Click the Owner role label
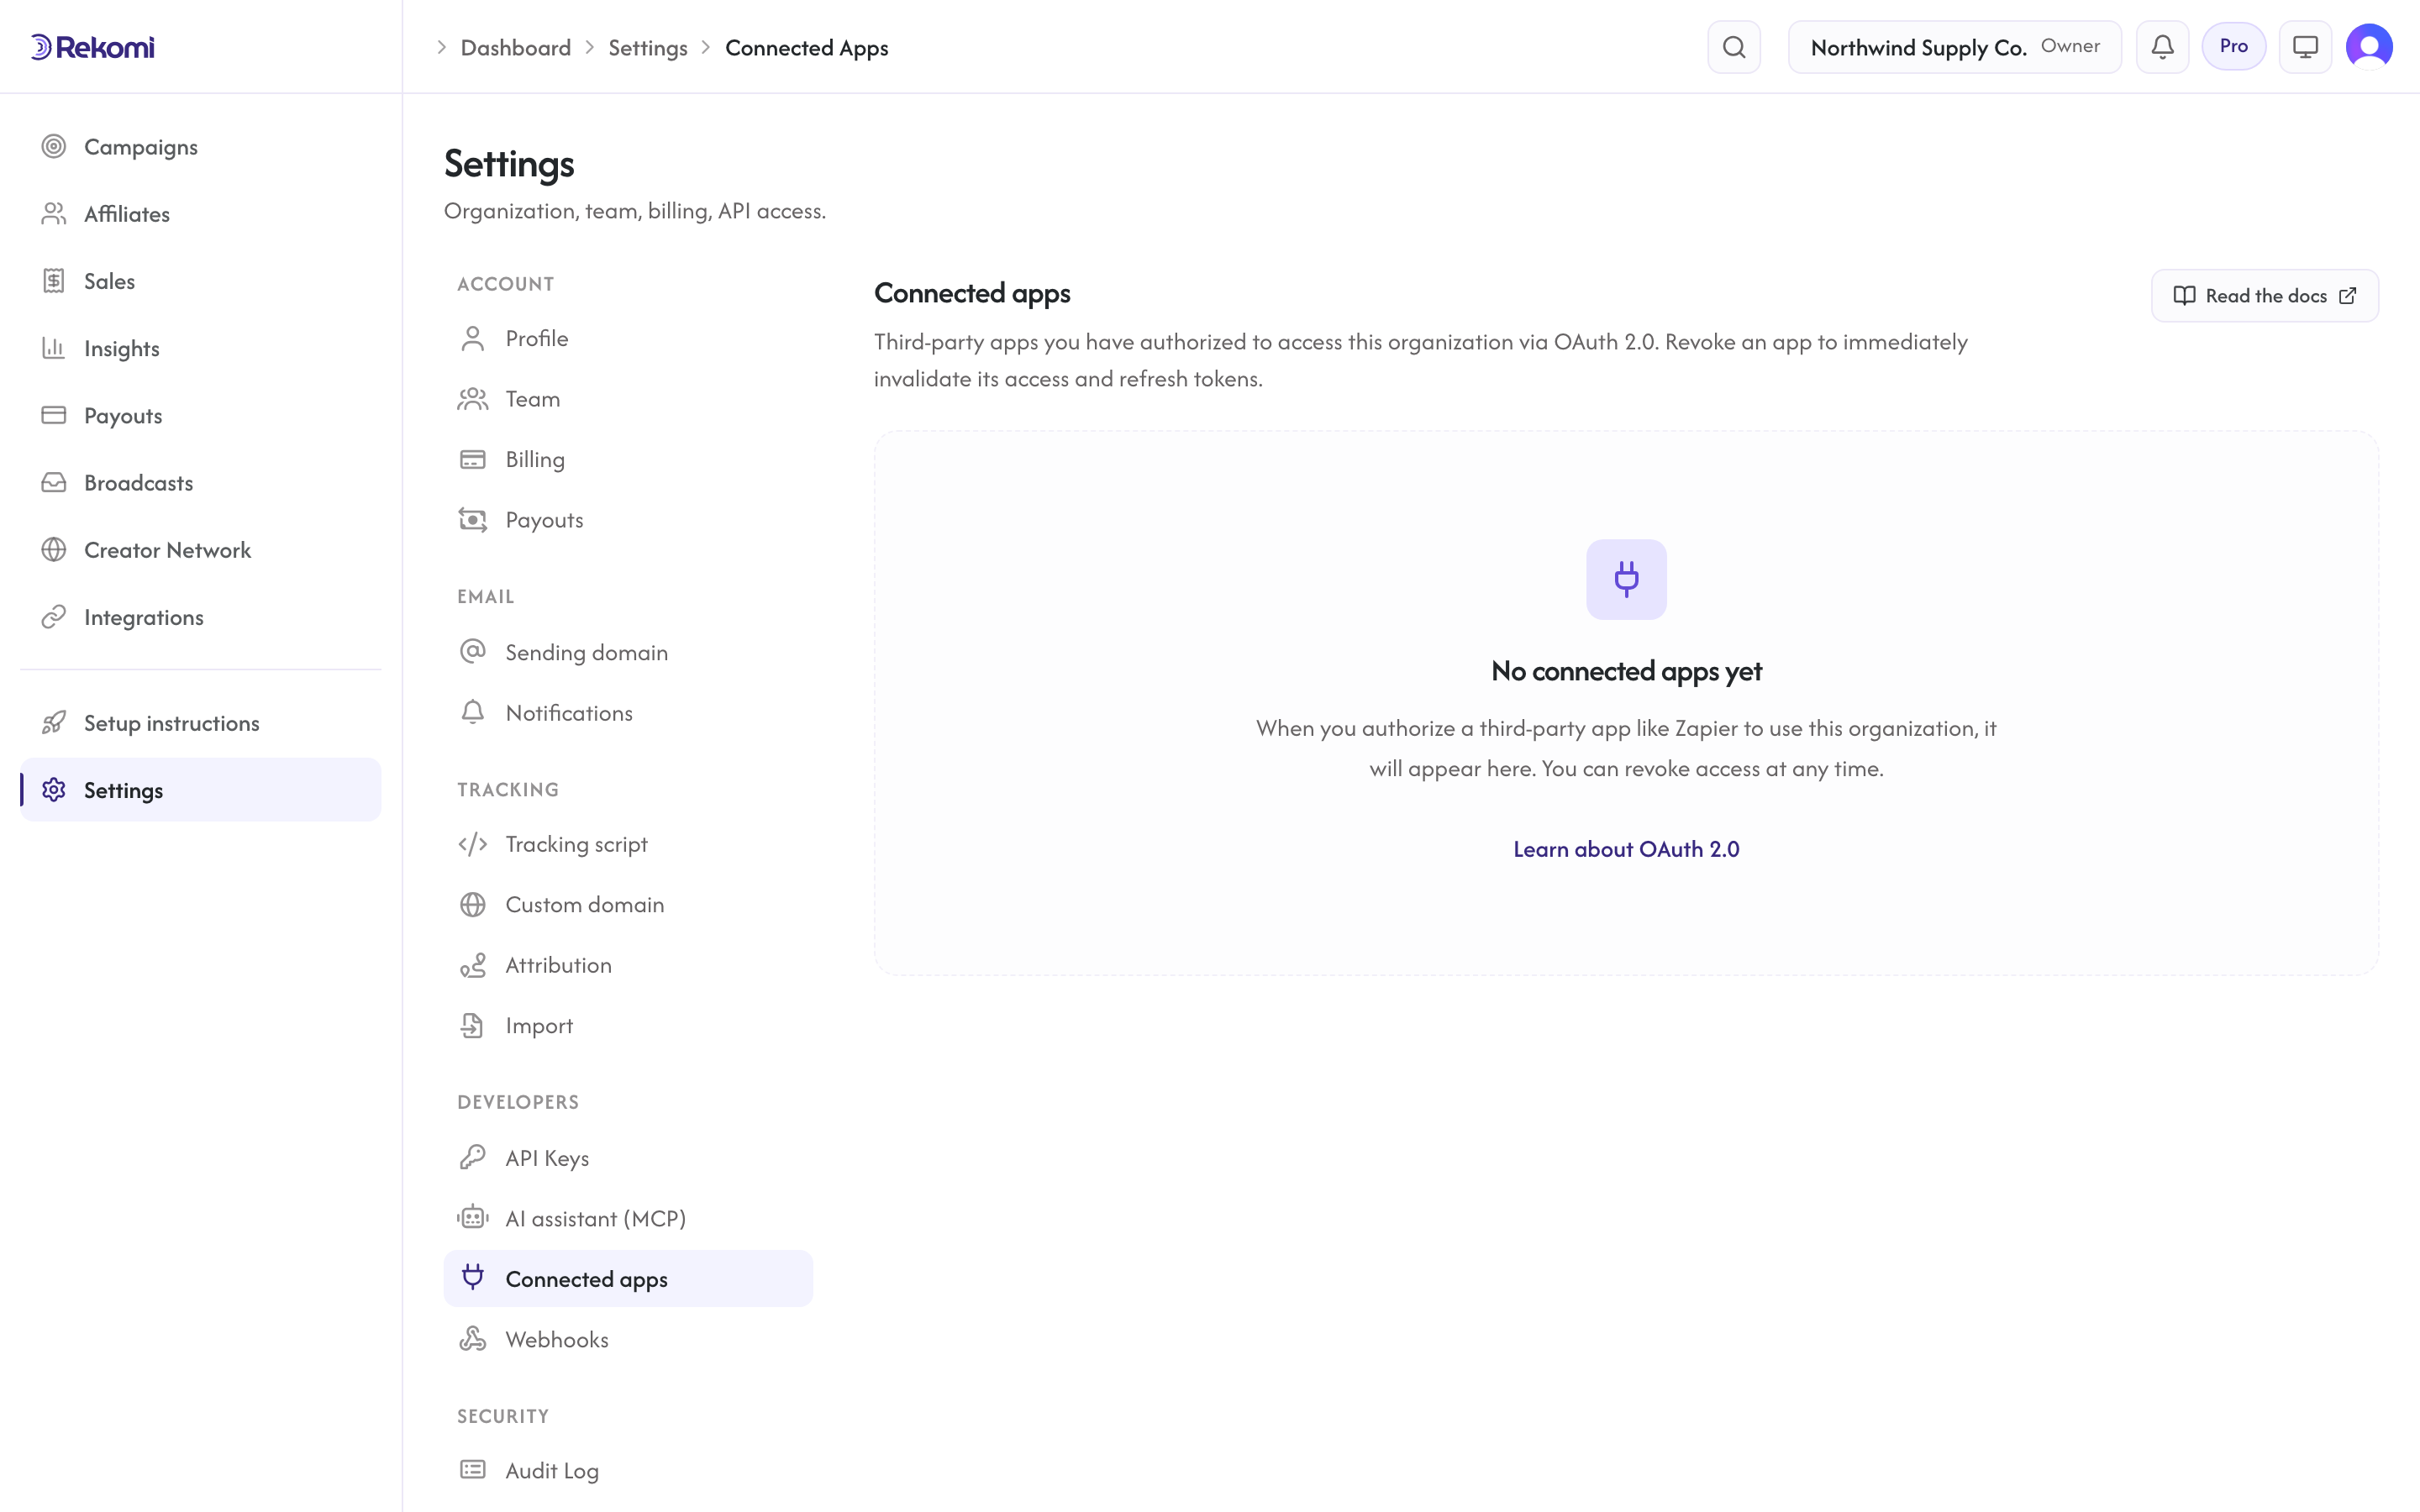The height and width of the screenshot is (1512, 2420). click(x=2070, y=46)
